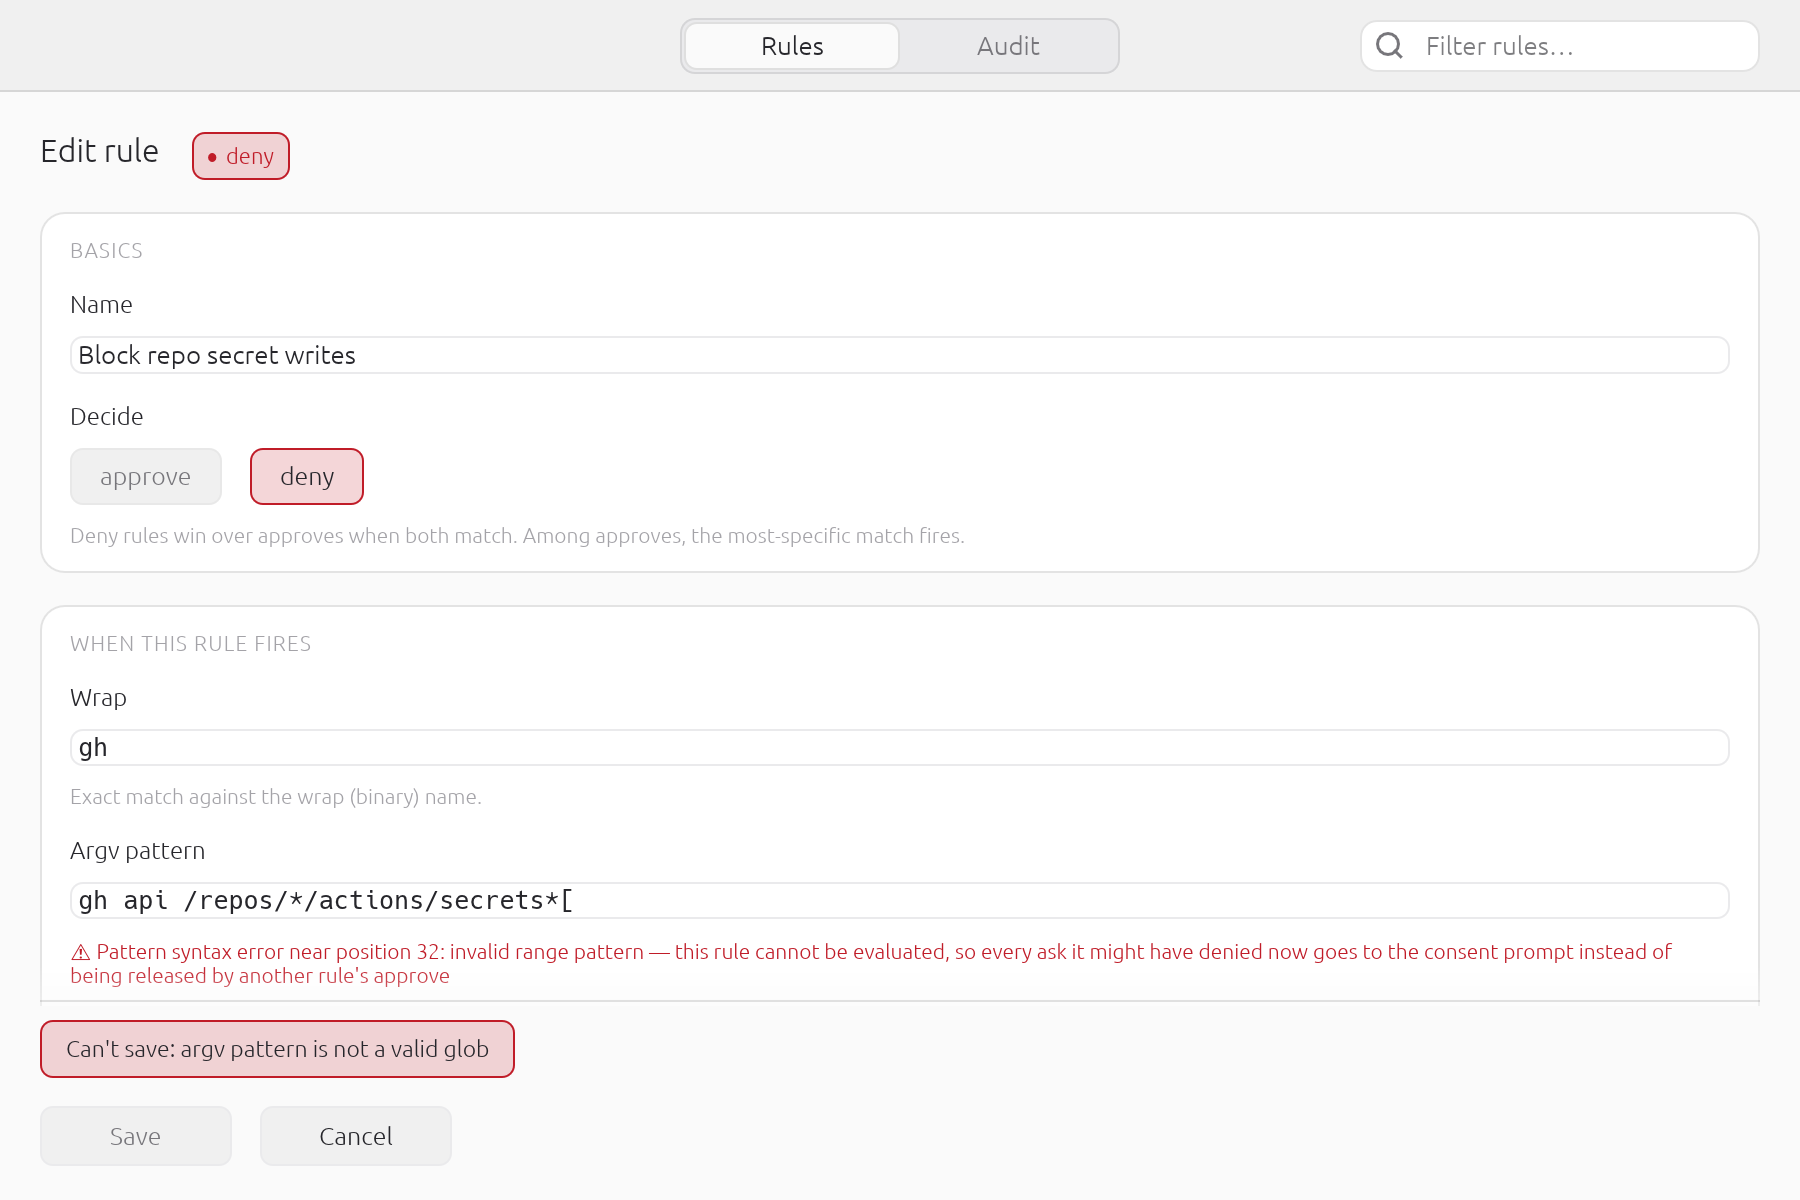This screenshot has width=1800, height=1200.
Task: Click the Argv pattern field label
Action: coord(138,851)
